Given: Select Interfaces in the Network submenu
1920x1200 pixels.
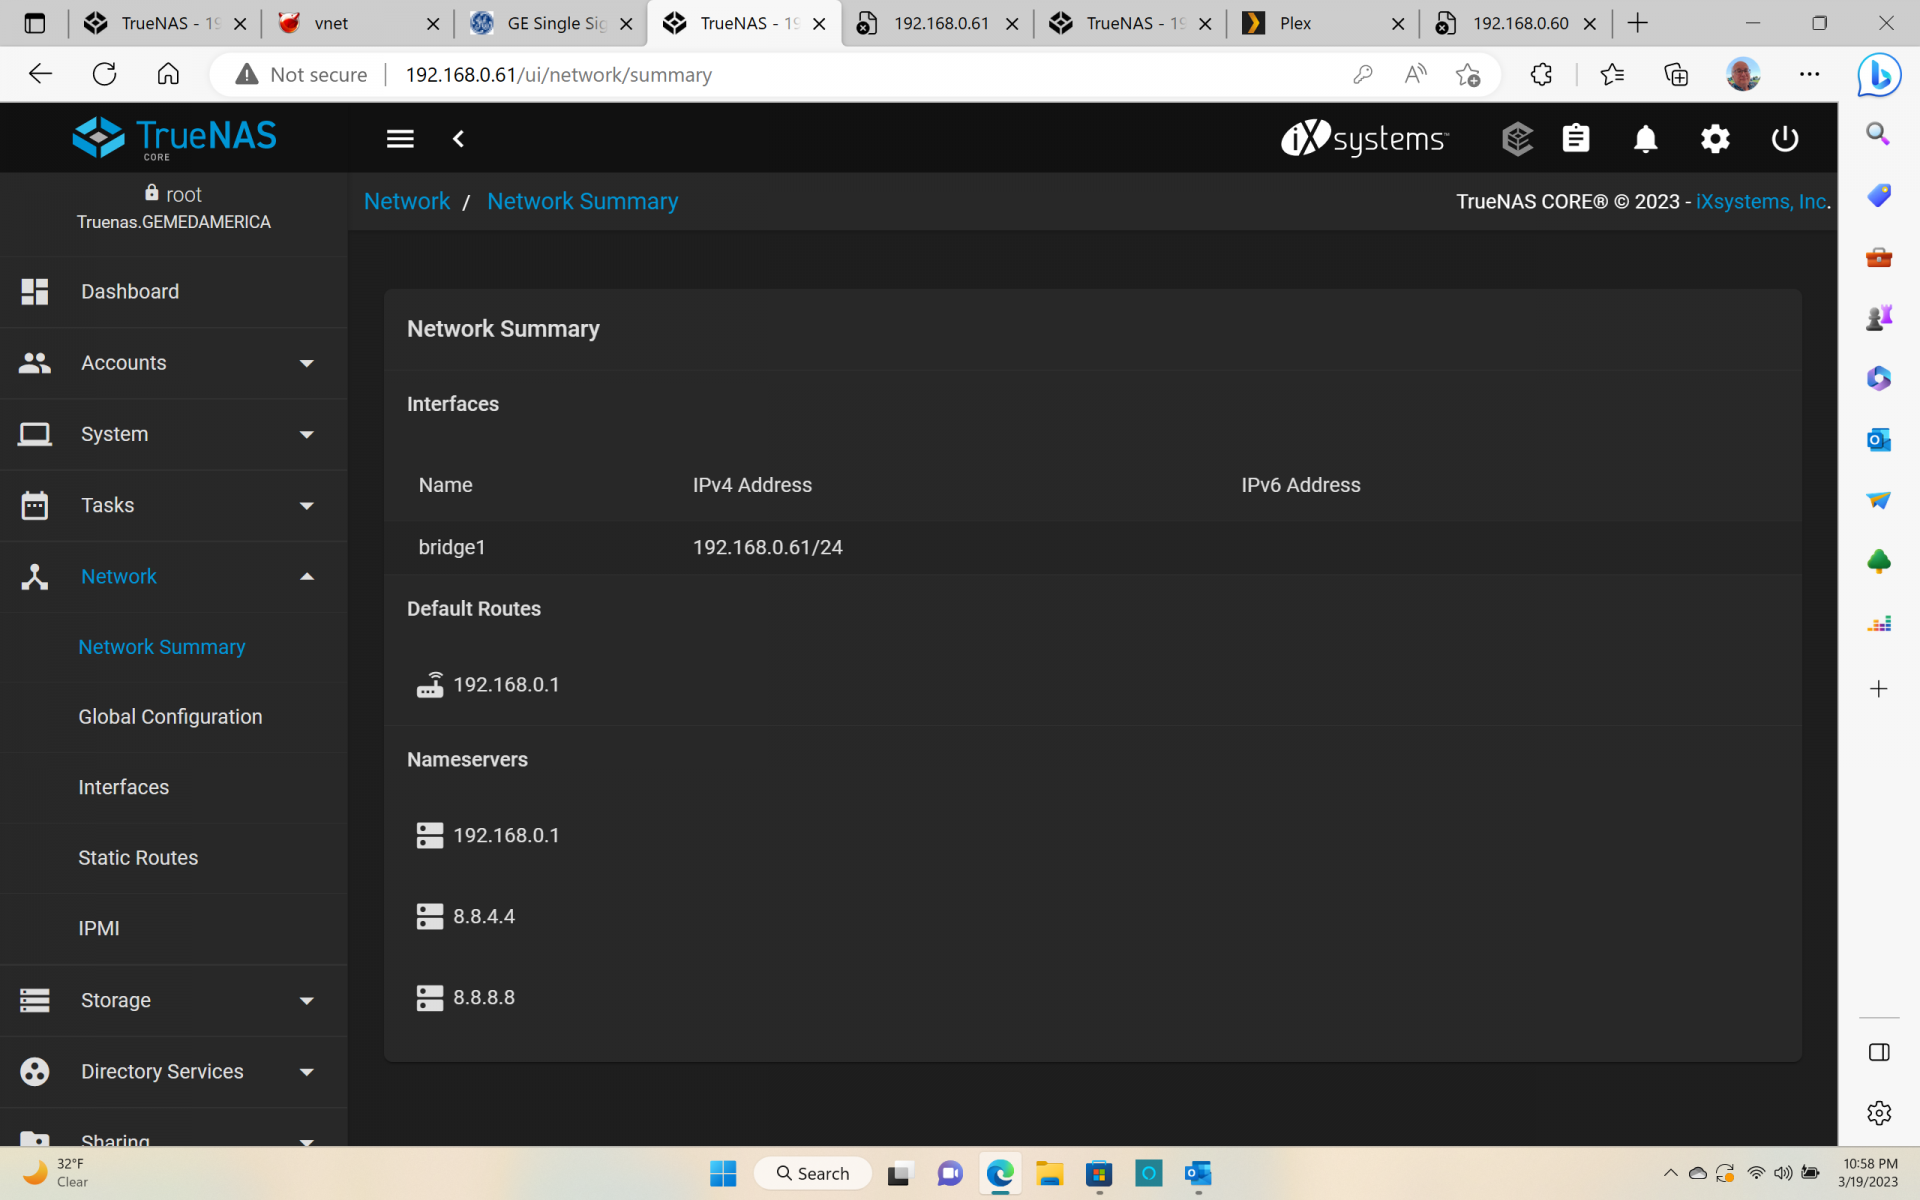Looking at the screenshot, I should pos(124,787).
